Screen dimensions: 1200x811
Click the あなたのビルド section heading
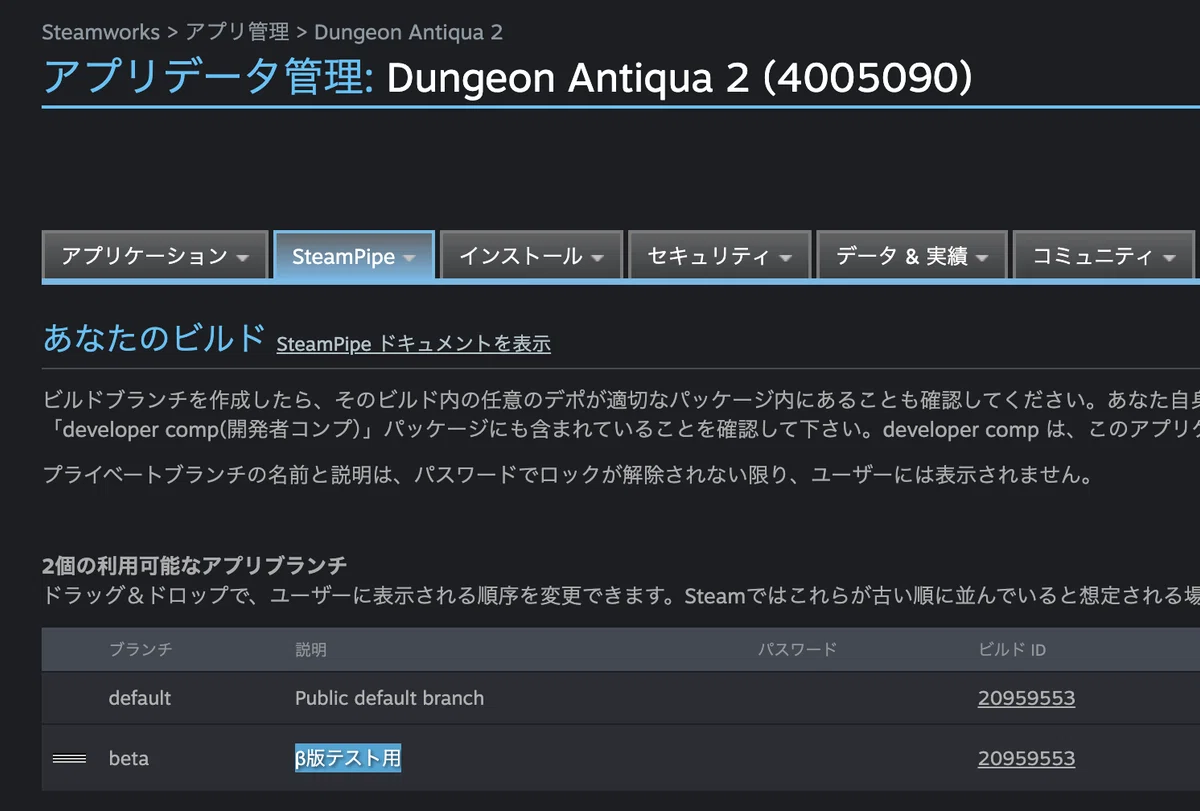pos(154,338)
